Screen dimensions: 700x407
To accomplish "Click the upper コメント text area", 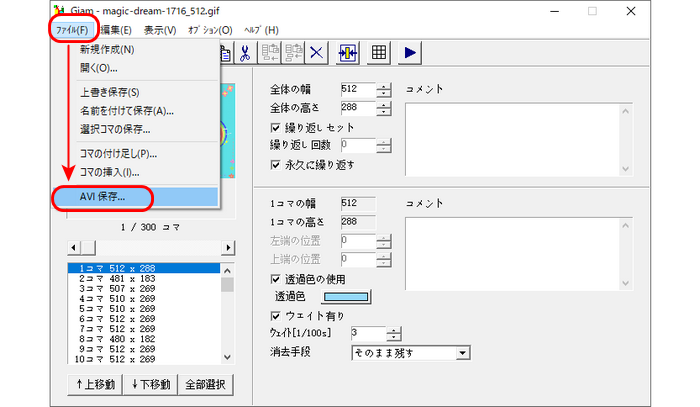I will [x=513, y=140].
